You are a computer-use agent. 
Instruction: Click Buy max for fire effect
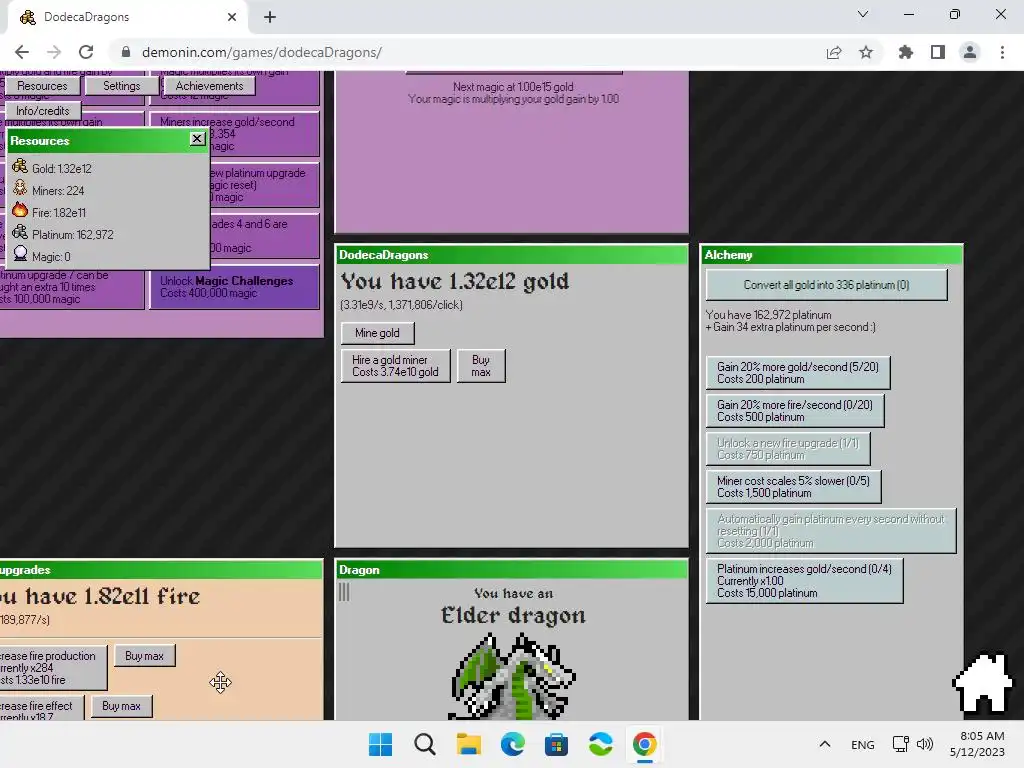point(121,706)
